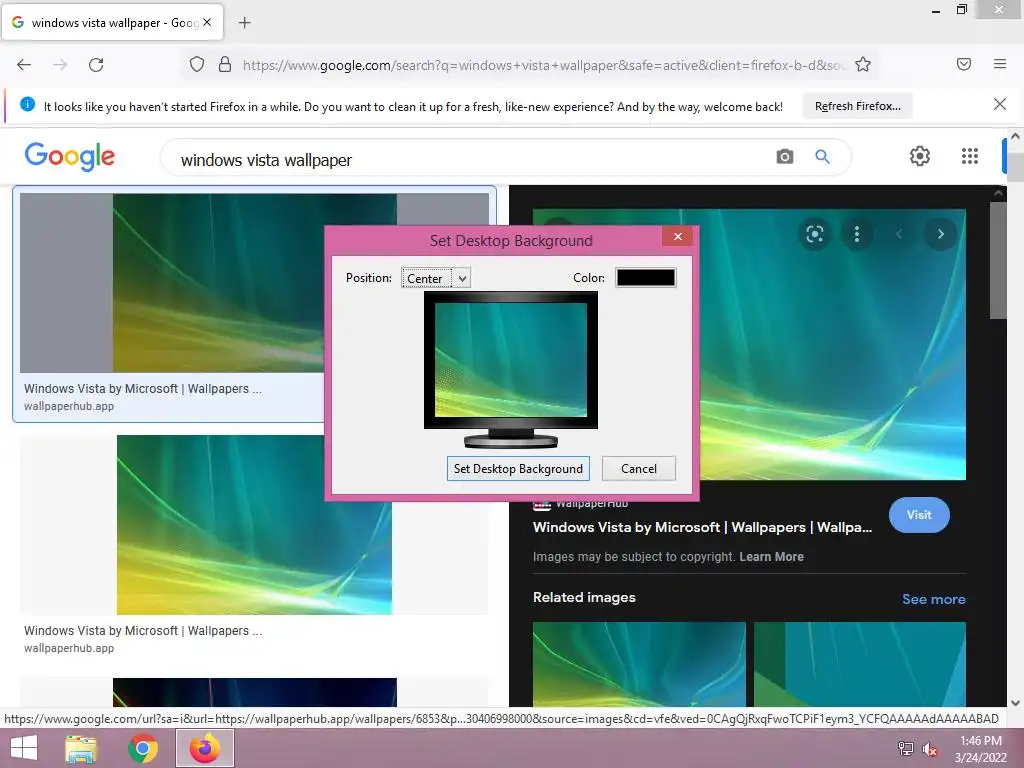Go back to the previous page
1024x768 pixels.
(x=24, y=65)
